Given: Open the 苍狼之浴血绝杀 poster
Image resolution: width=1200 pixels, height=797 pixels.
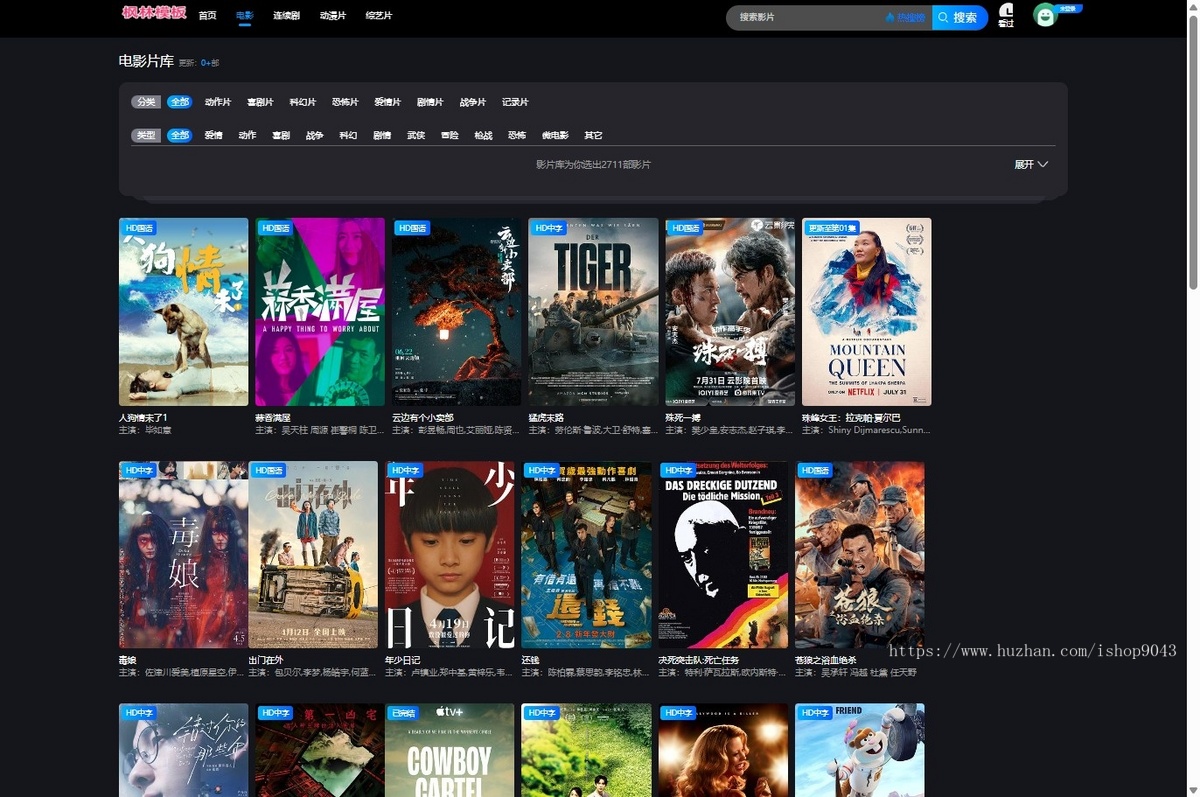Looking at the screenshot, I should pyautogui.click(x=859, y=555).
